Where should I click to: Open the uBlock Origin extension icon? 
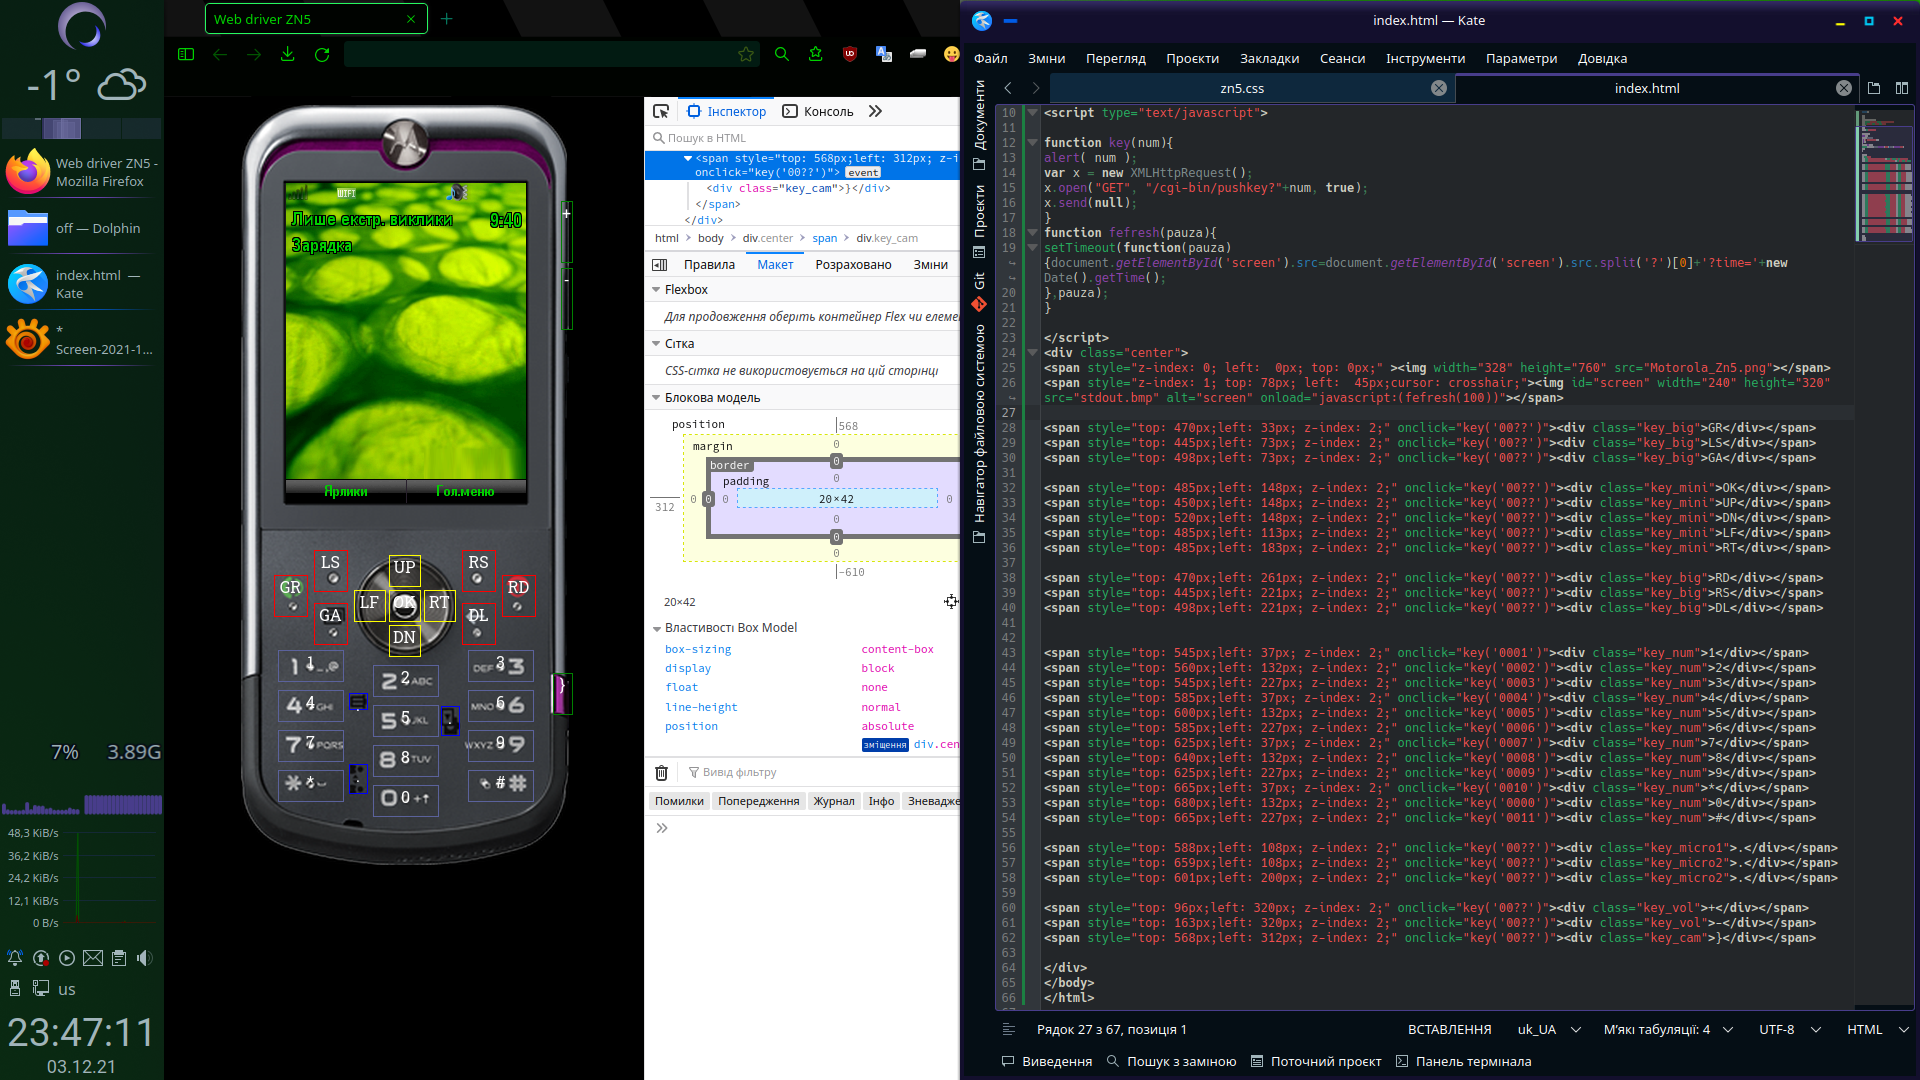tap(850, 55)
